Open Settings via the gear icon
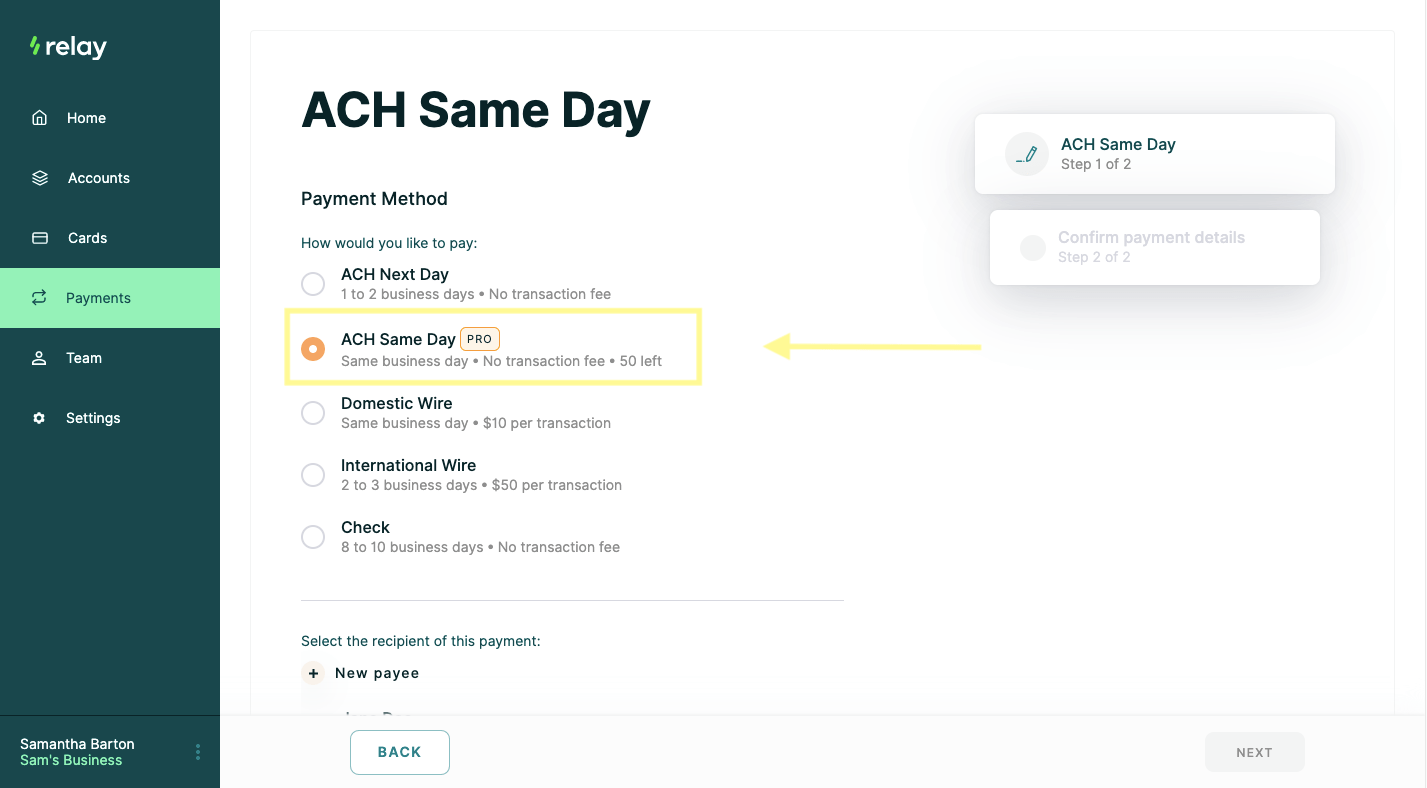The width and height of the screenshot is (1427, 788). click(39, 417)
